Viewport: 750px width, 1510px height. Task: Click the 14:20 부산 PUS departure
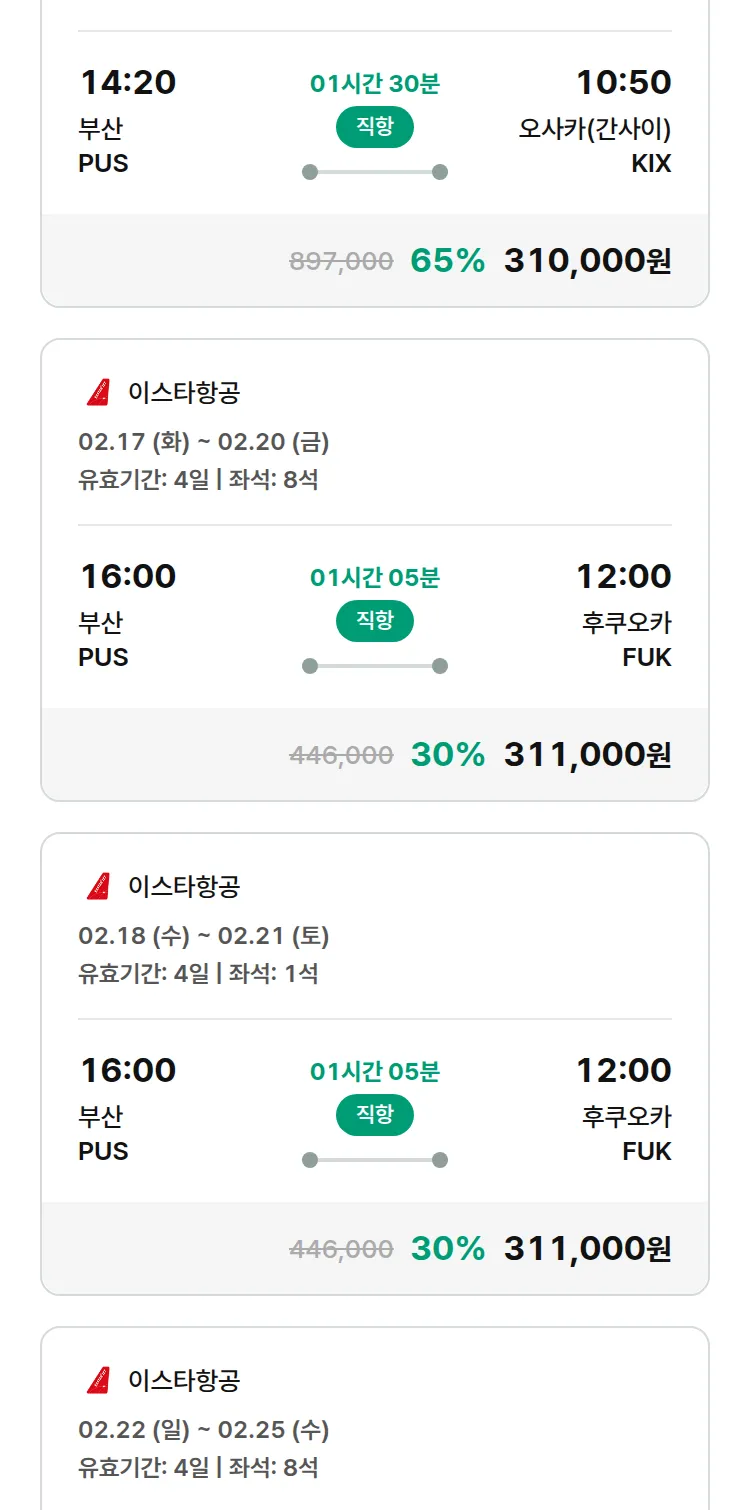tap(127, 120)
